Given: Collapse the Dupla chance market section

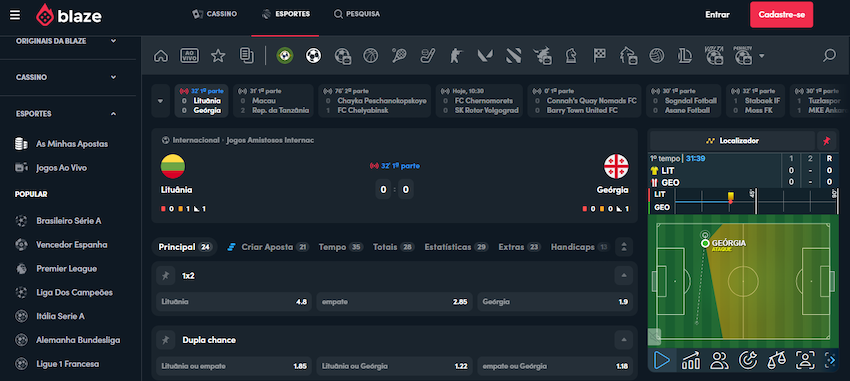Looking at the screenshot, I should pyautogui.click(x=623, y=340).
